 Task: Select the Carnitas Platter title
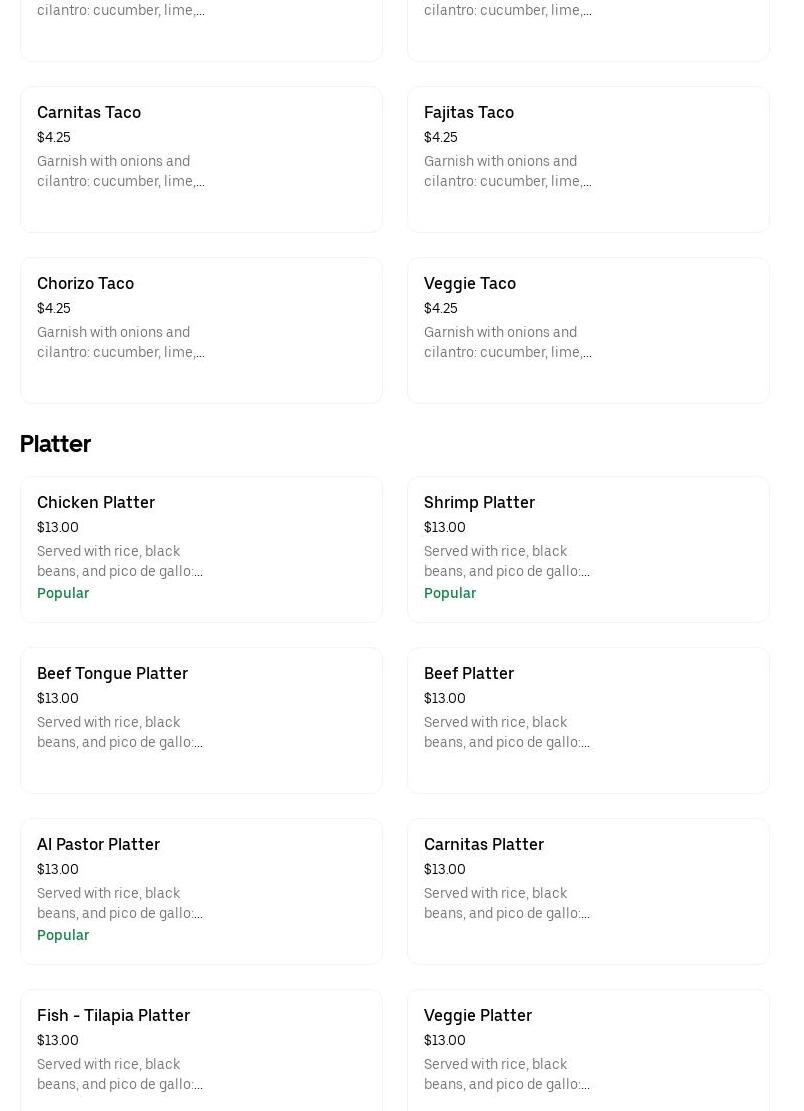coord(484,845)
